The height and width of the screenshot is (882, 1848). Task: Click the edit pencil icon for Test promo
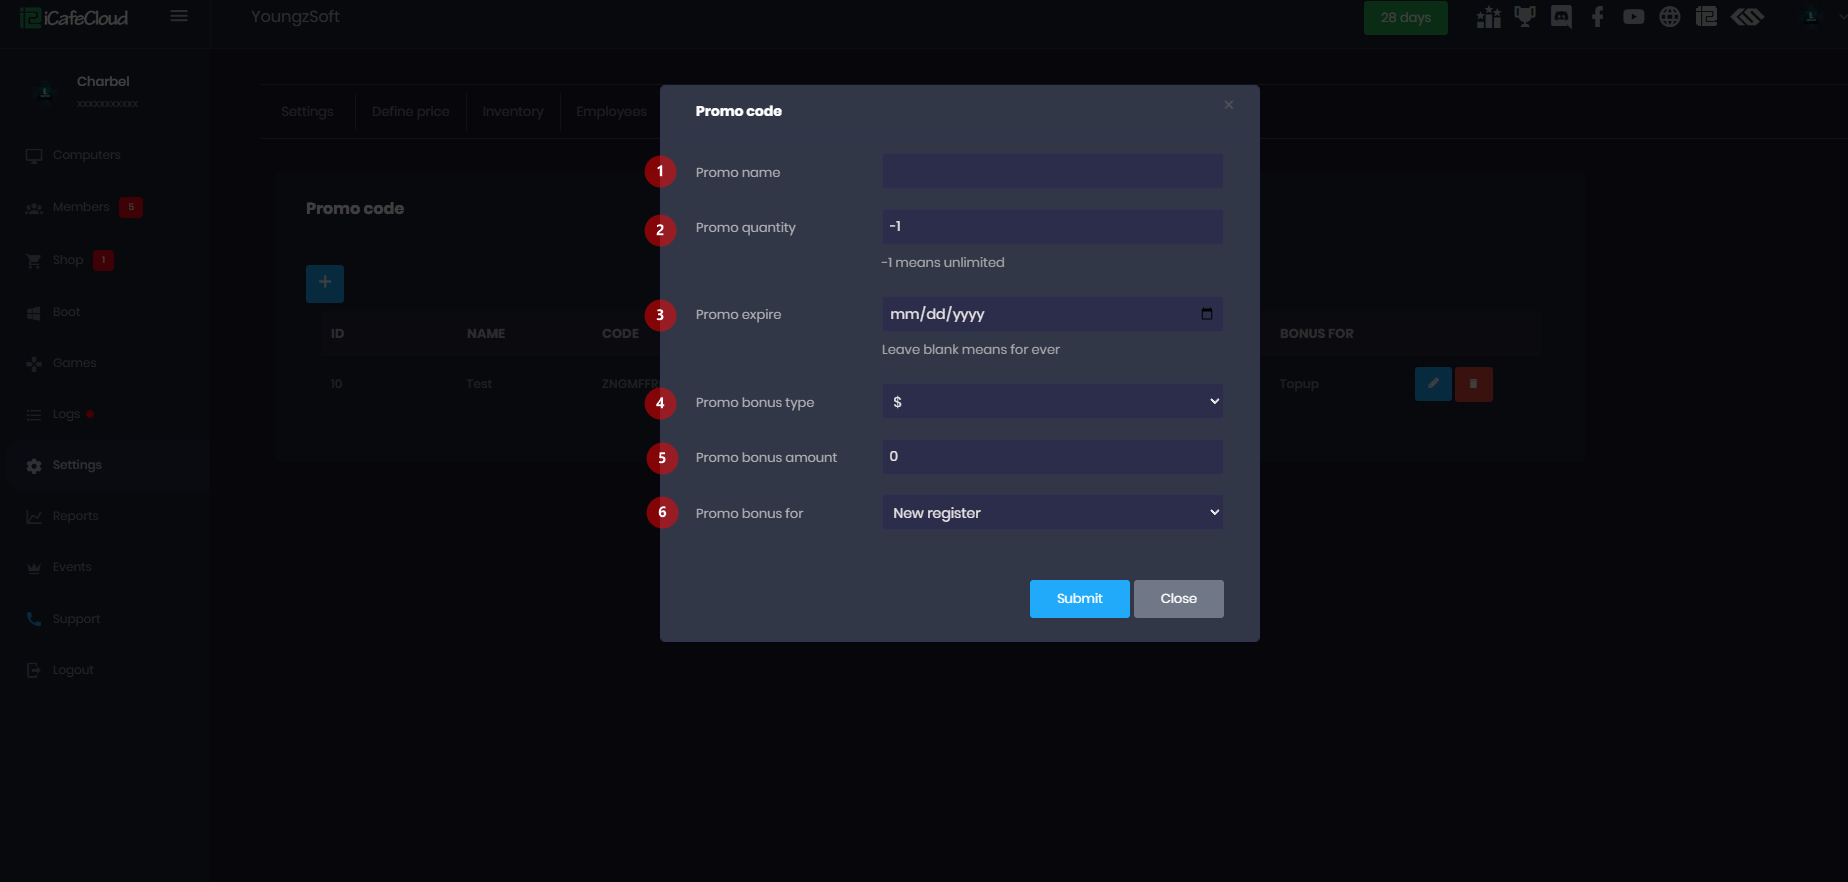1433,384
